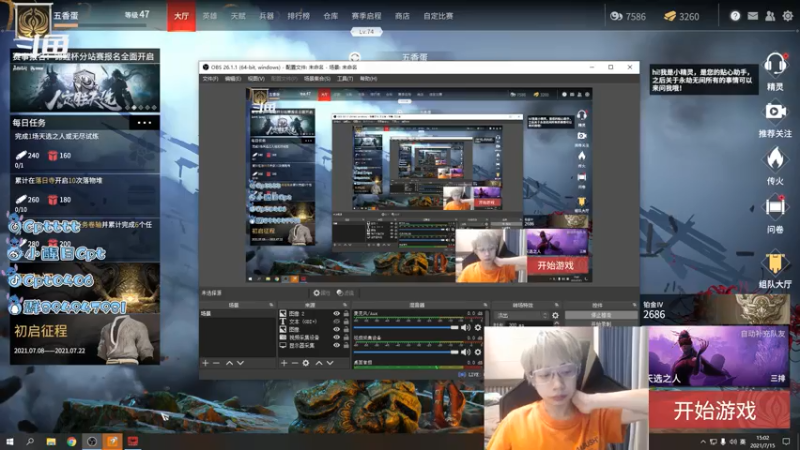The height and width of the screenshot is (450, 800).
Task: Expand 每日任务 three-dots menu
Action: [144, 122]
